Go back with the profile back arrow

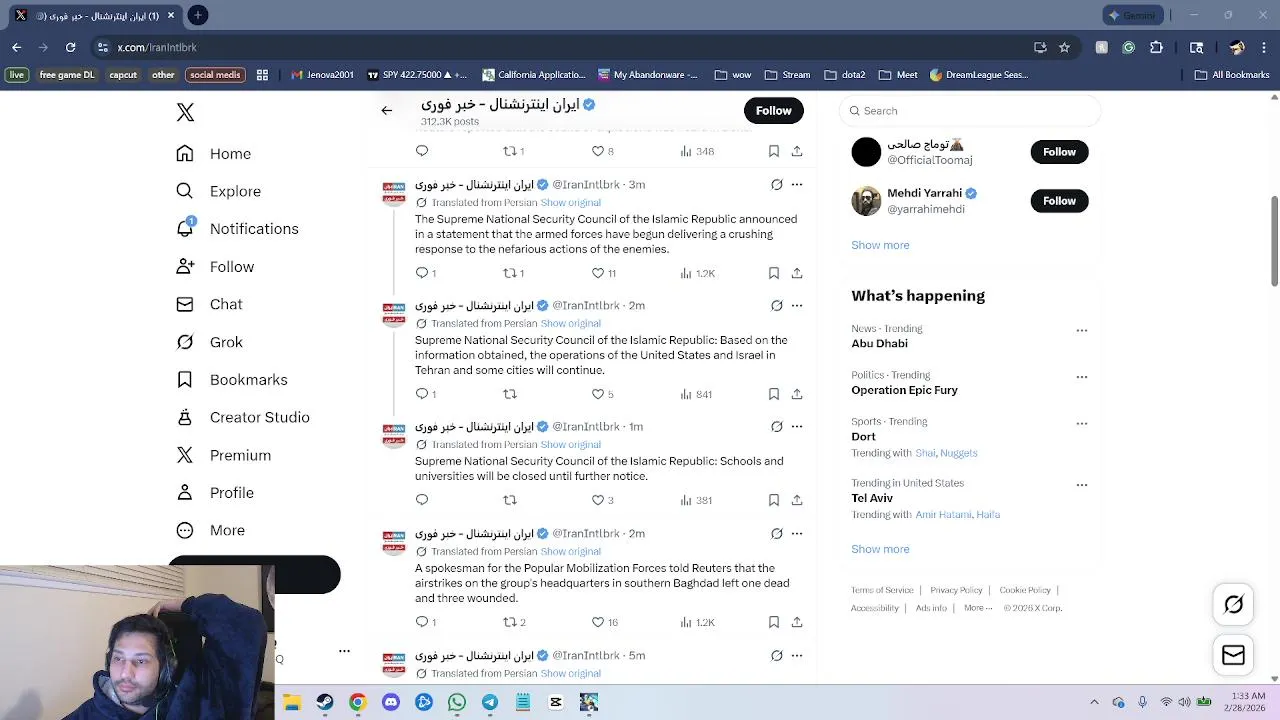pos(387,110)
